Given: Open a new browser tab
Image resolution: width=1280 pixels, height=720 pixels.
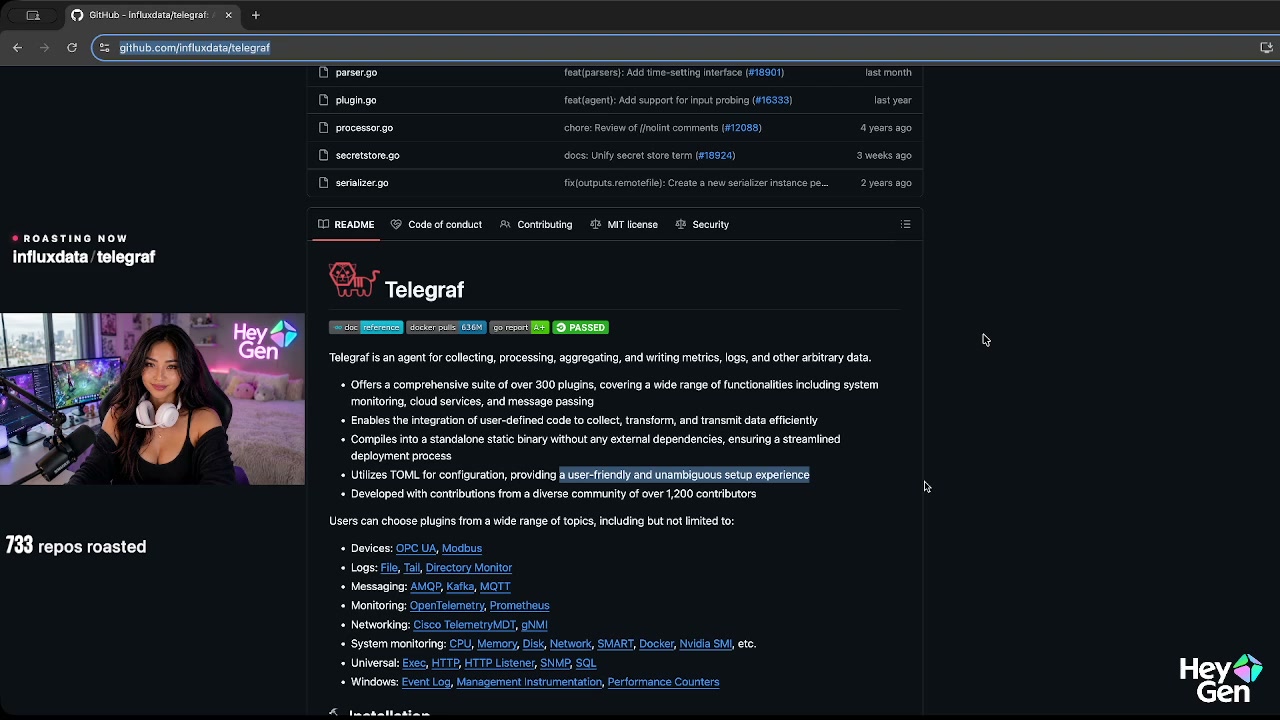Looking at the screenshot, I should (256, 15).
